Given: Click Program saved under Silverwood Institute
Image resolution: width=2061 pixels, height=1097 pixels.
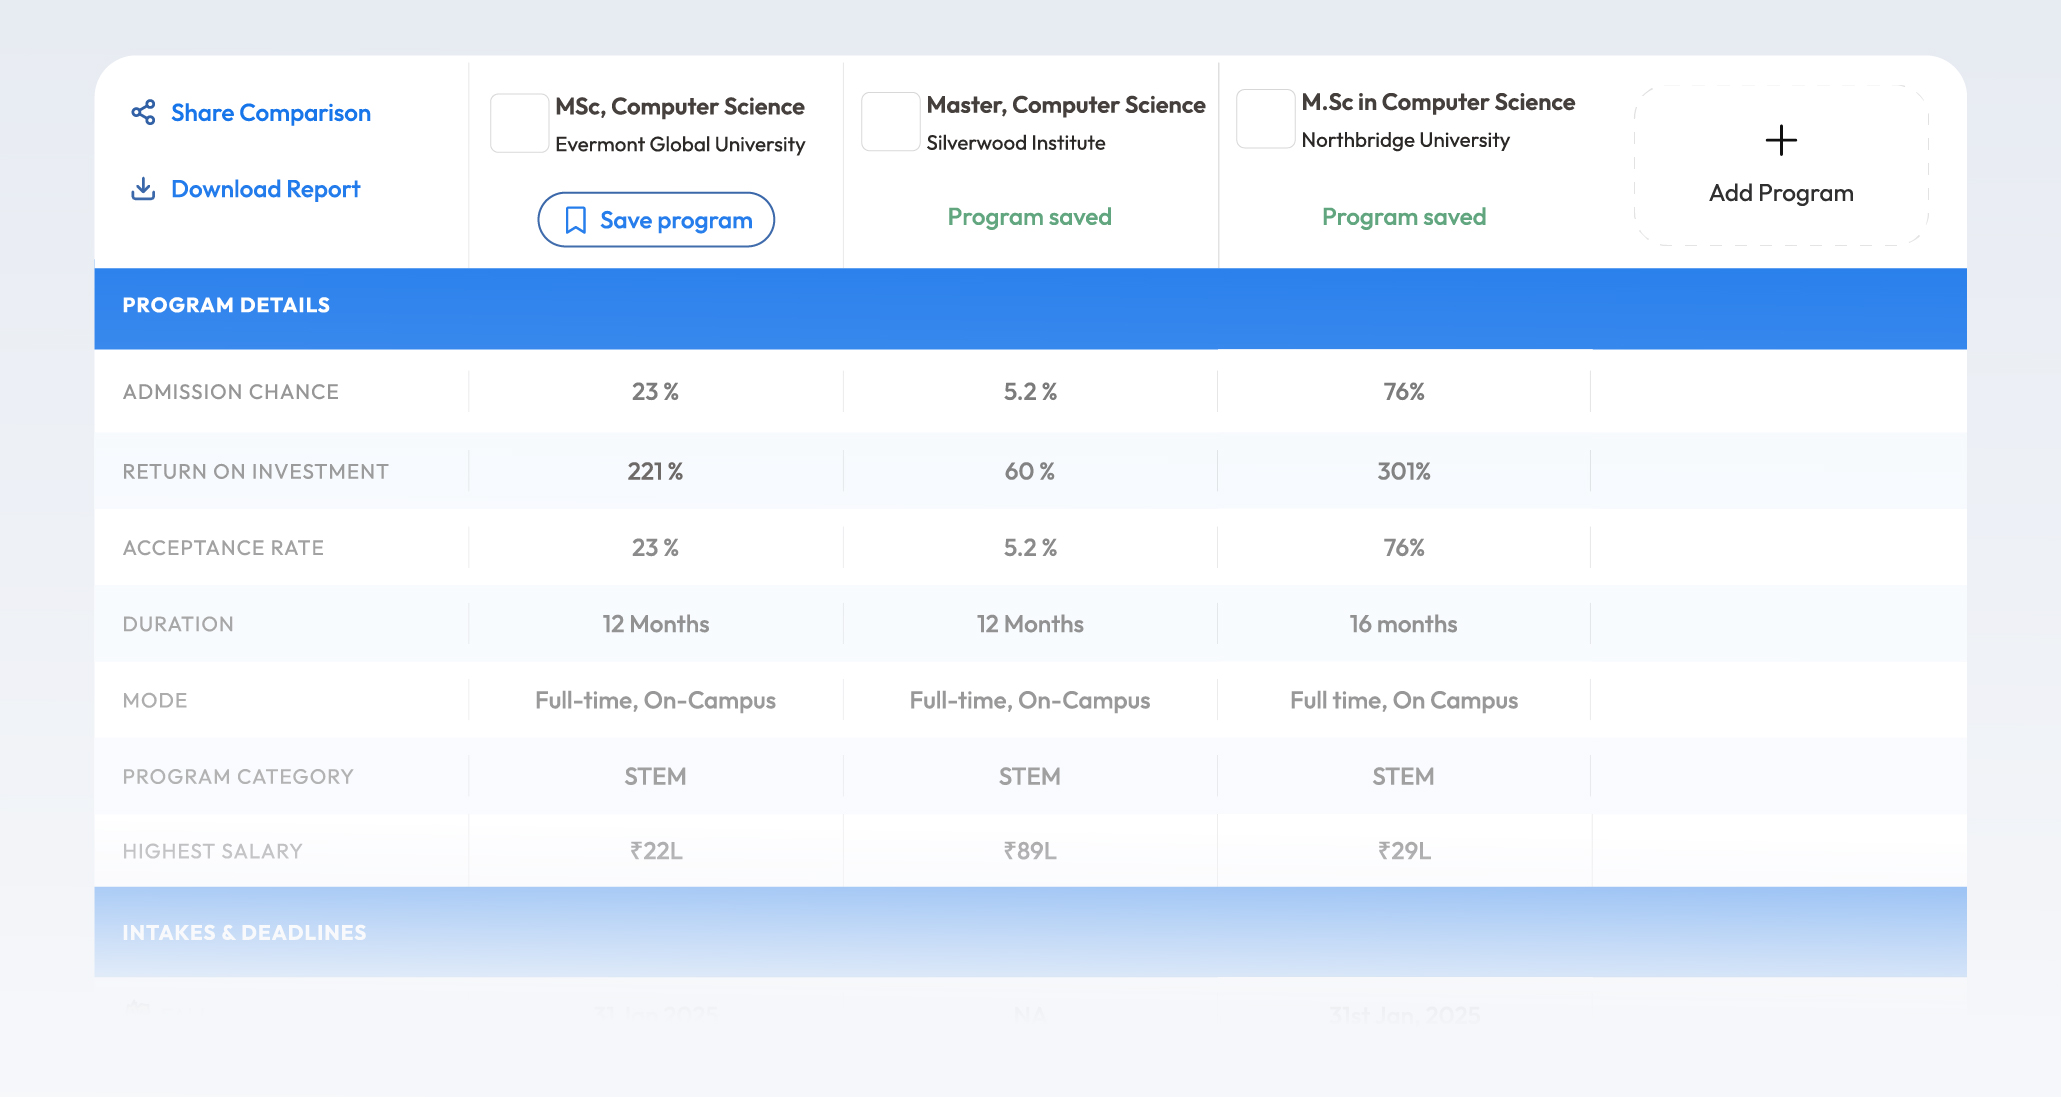Looking at the screenshot, I should 1030,217.
